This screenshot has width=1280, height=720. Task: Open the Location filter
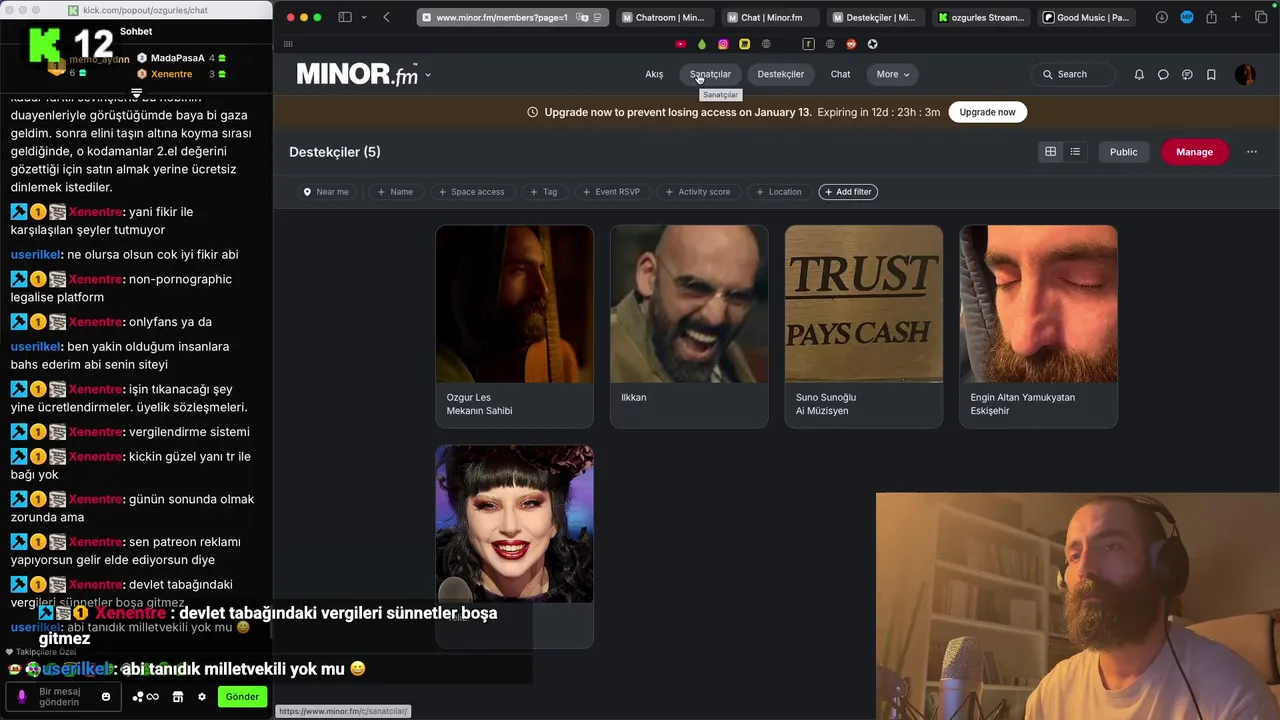pyautogui.click(x=779, y=192)
